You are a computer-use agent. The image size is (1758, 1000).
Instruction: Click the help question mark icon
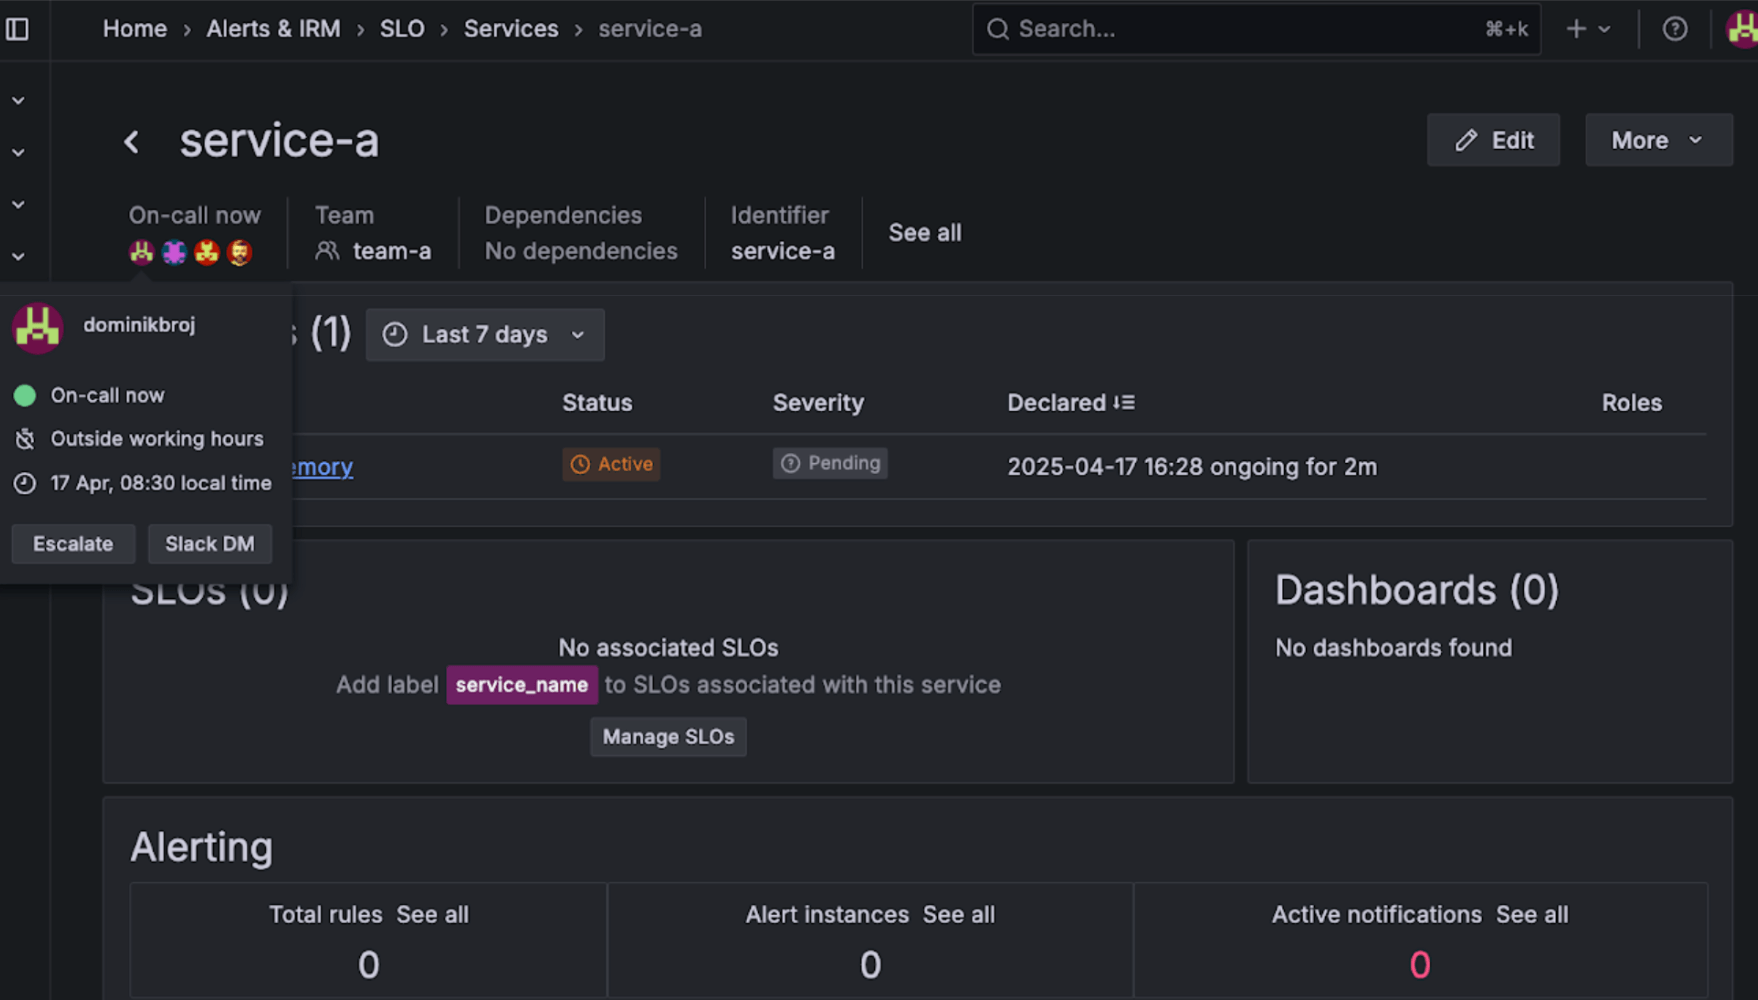tap(1675, 29)
